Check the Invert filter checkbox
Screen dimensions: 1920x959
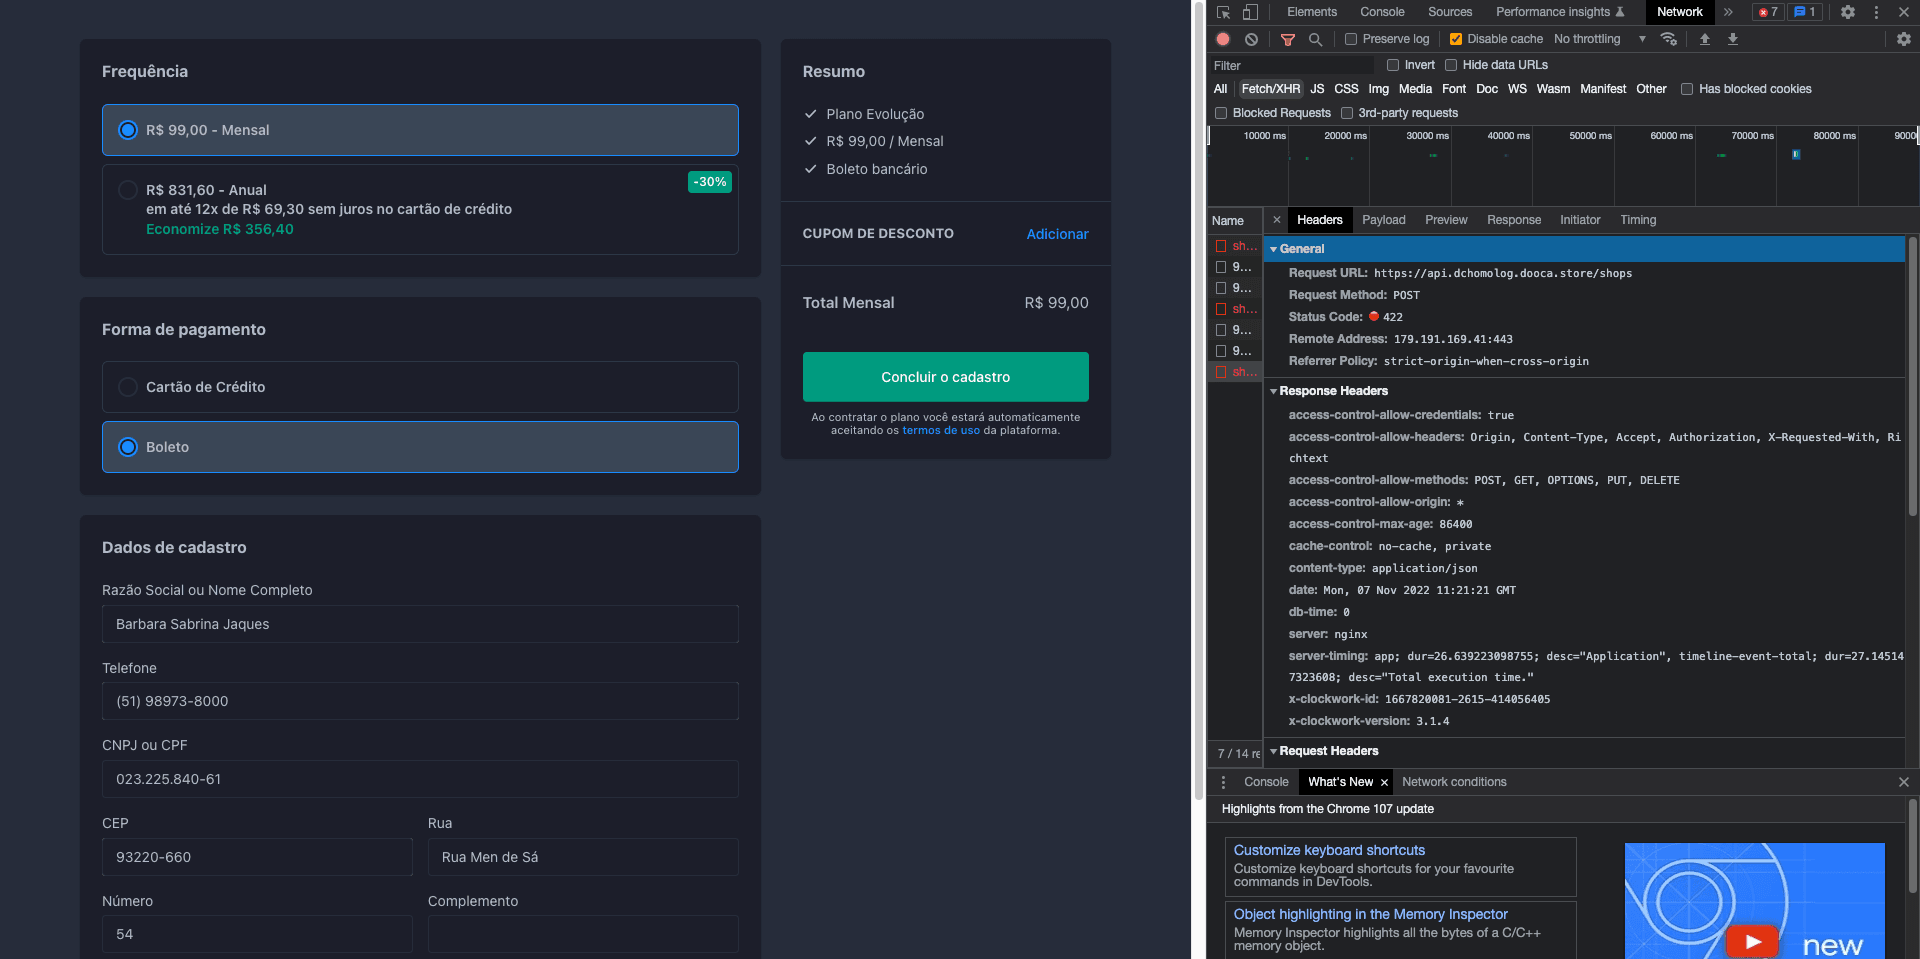(x=1393, y=65)
